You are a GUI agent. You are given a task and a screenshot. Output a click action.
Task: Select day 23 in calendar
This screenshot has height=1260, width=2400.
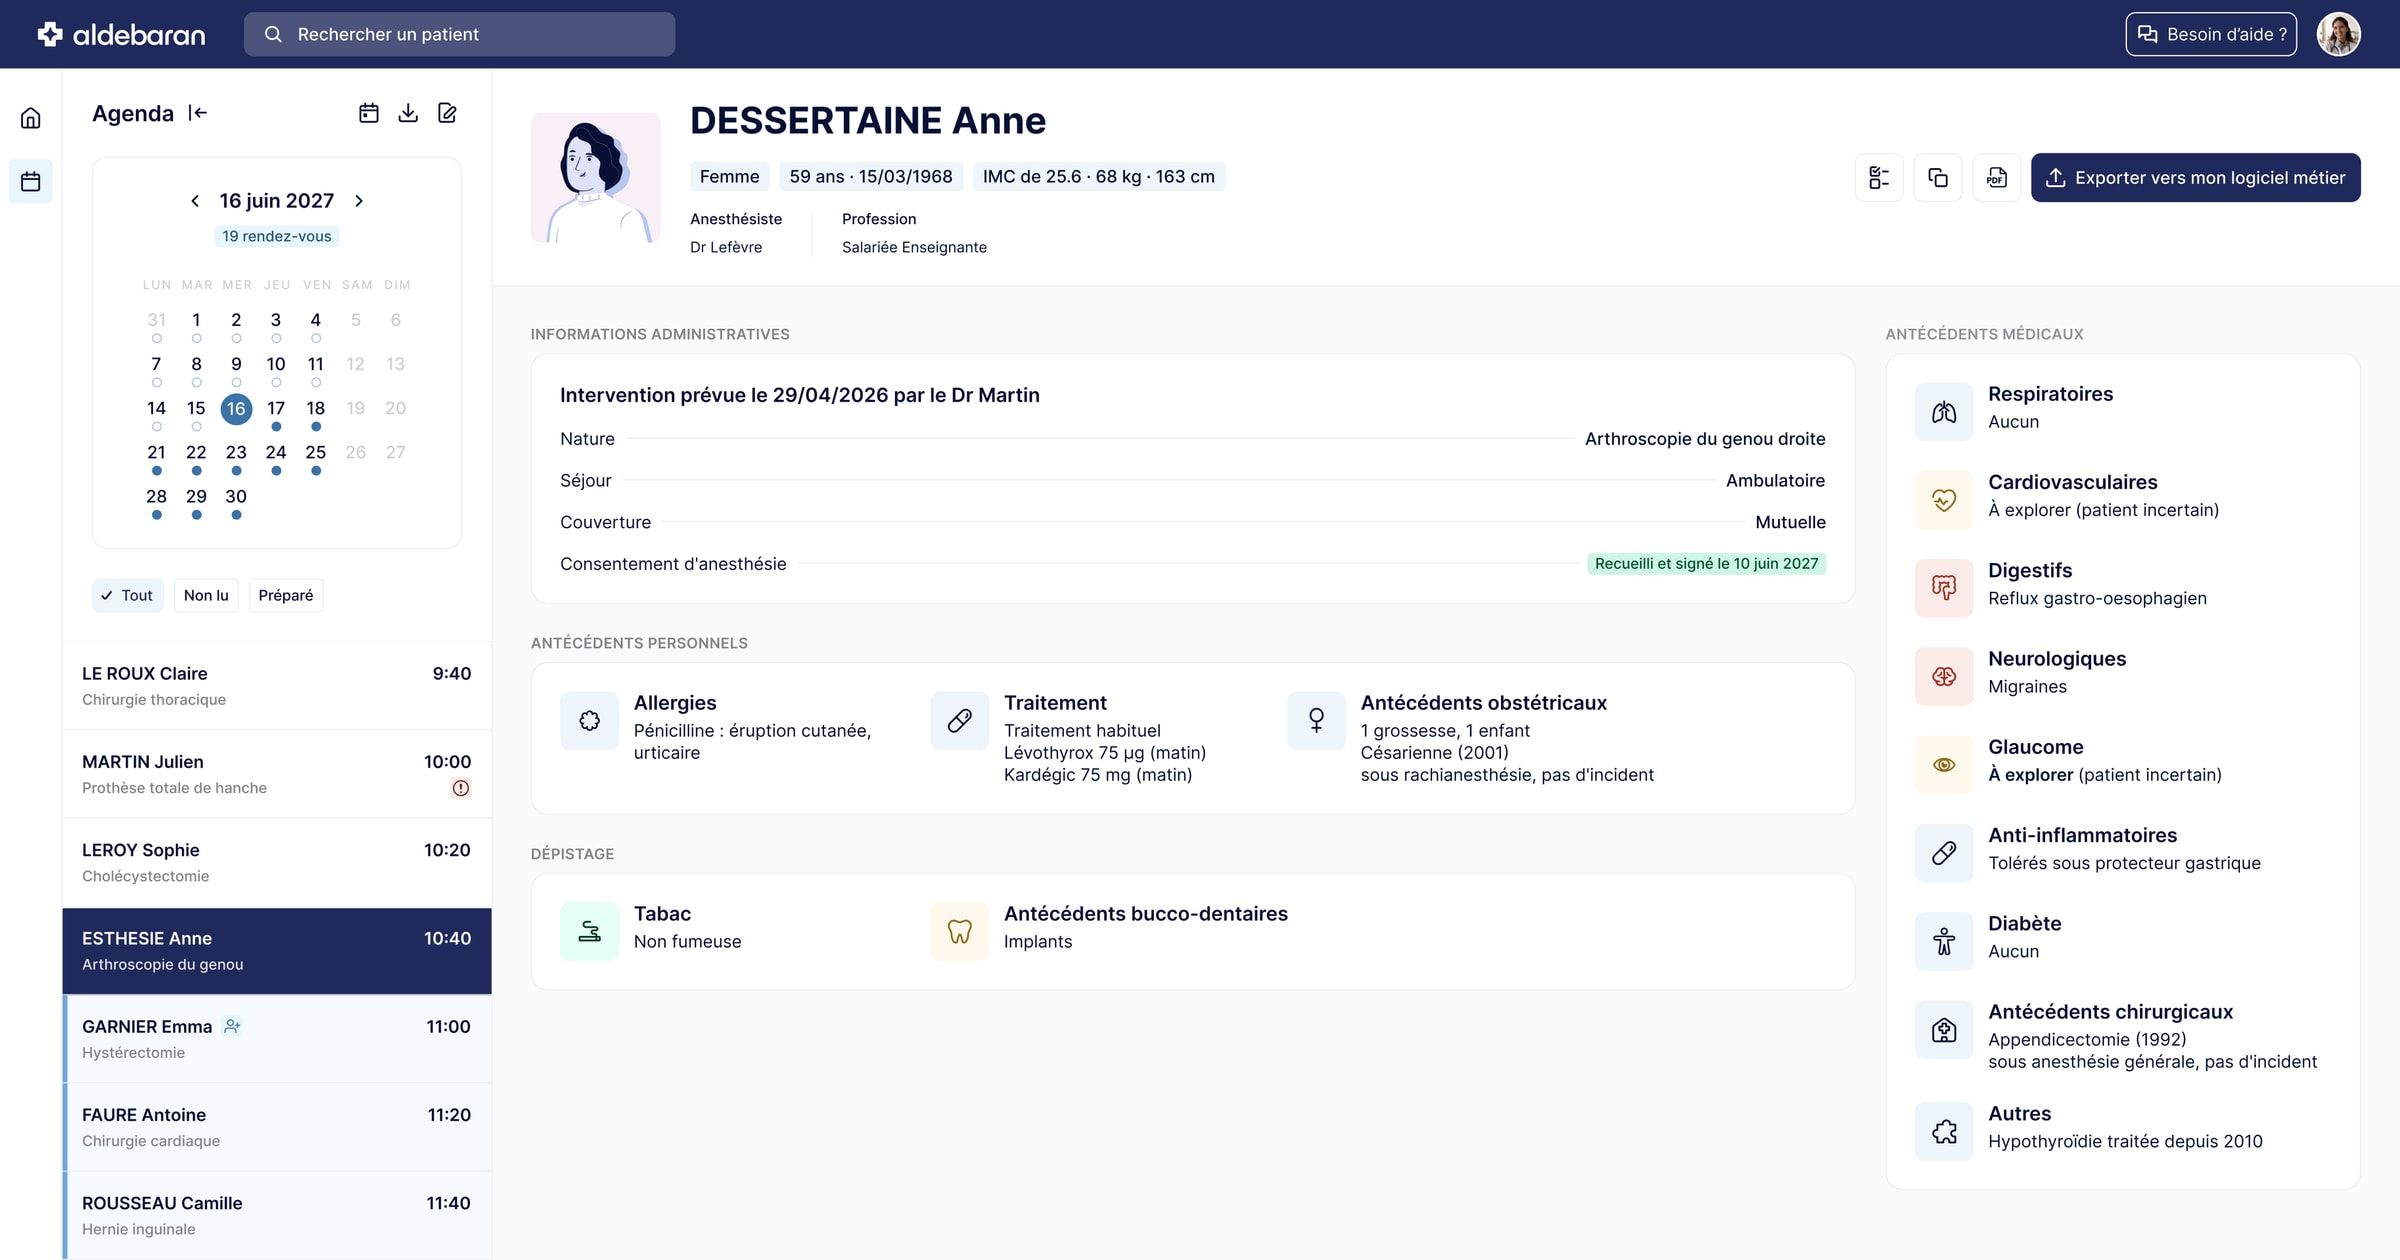[236, 454]
